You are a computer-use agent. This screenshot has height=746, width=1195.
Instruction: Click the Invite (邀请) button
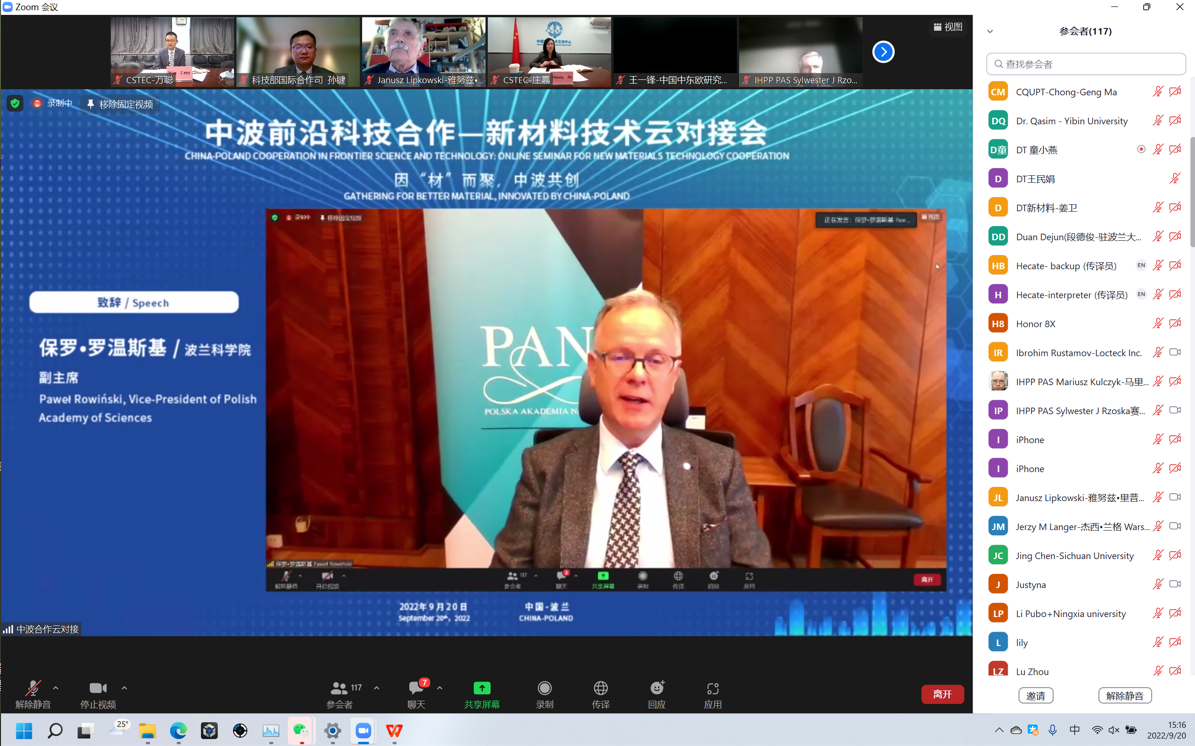click(x=1036, y=695)
